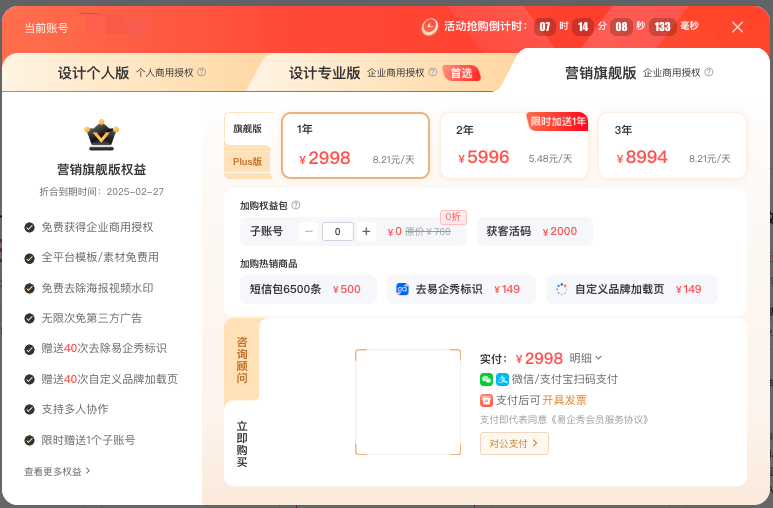The height and width of the screenshot is (508, 773).
Task: Open help icon beside 设计专业版 企业商用授权
Action: (x=432, y=72)
